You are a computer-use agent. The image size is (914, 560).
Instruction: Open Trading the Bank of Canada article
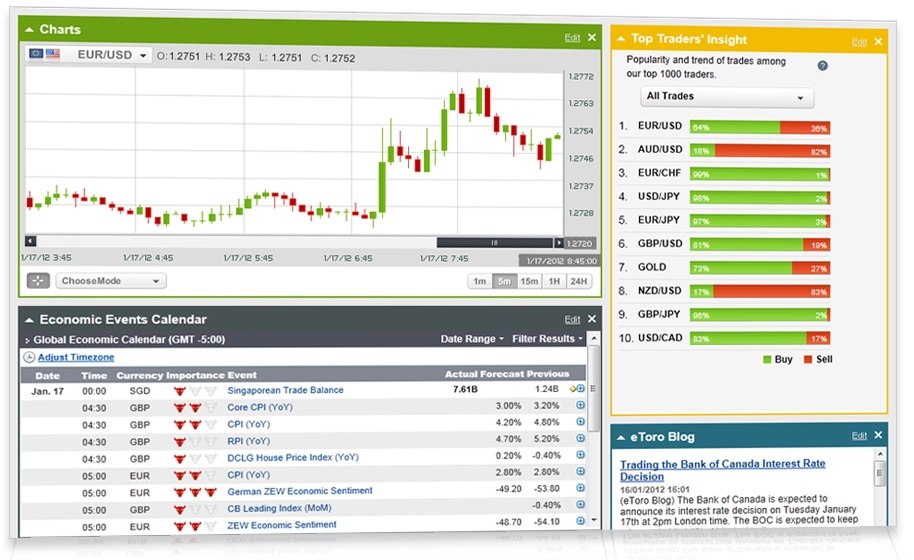point(723,470)
